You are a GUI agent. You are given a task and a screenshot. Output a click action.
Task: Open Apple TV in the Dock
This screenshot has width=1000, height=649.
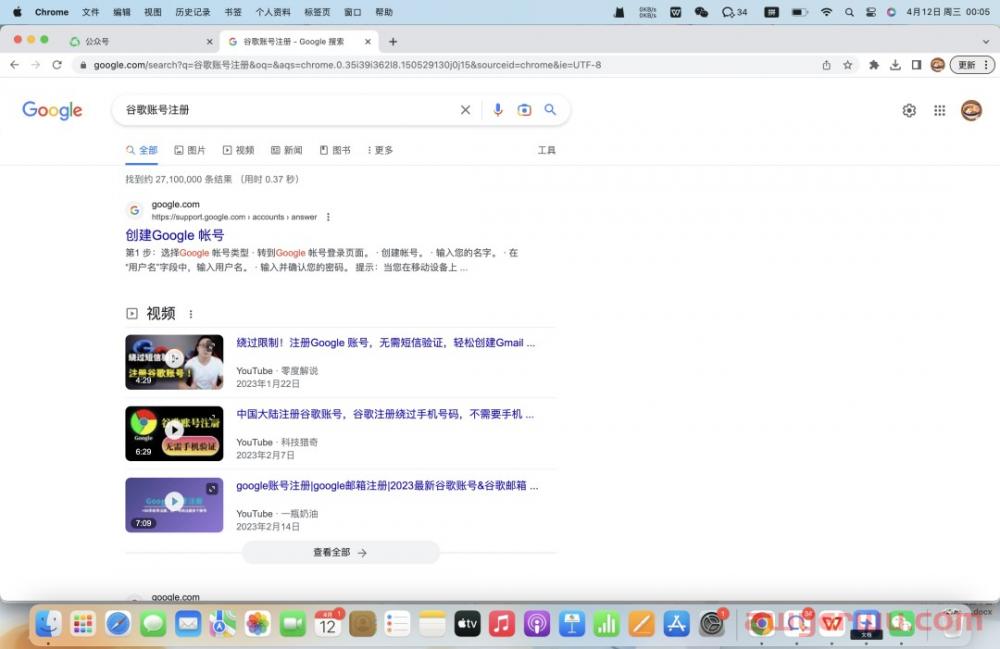coord(467,624)
